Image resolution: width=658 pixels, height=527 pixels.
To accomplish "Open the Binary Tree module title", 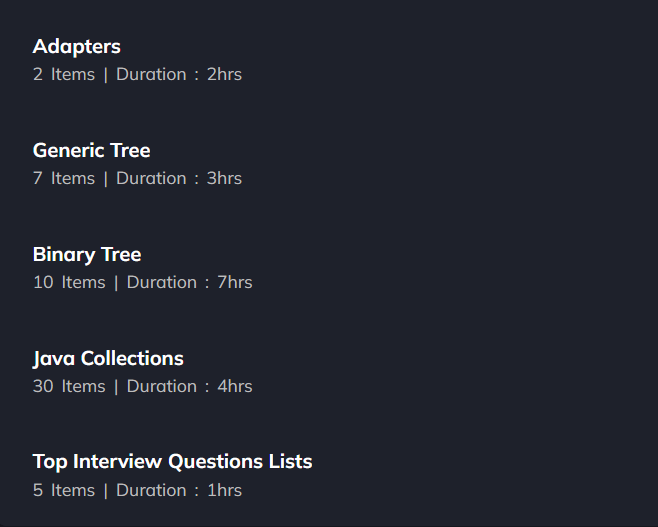I will (87, 255).
